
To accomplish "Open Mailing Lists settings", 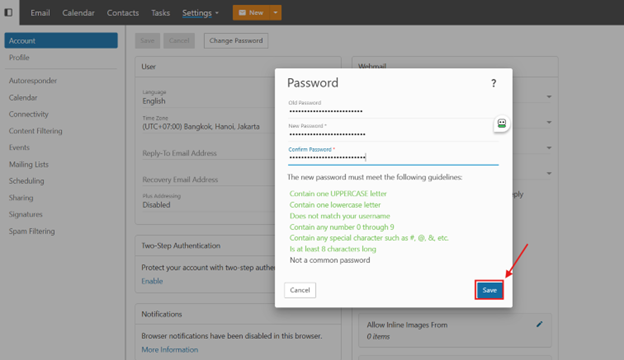I will [x=29, y=164].
